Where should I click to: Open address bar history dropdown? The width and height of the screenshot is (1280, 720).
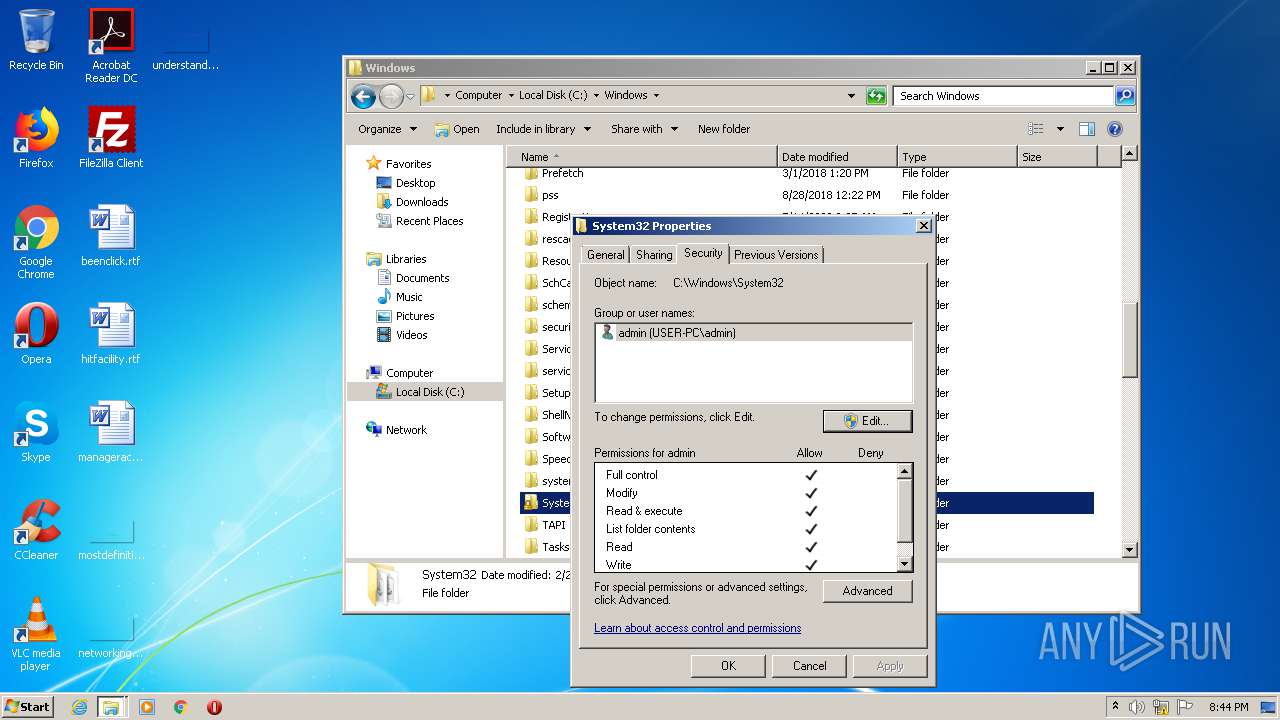coord(851,96)
